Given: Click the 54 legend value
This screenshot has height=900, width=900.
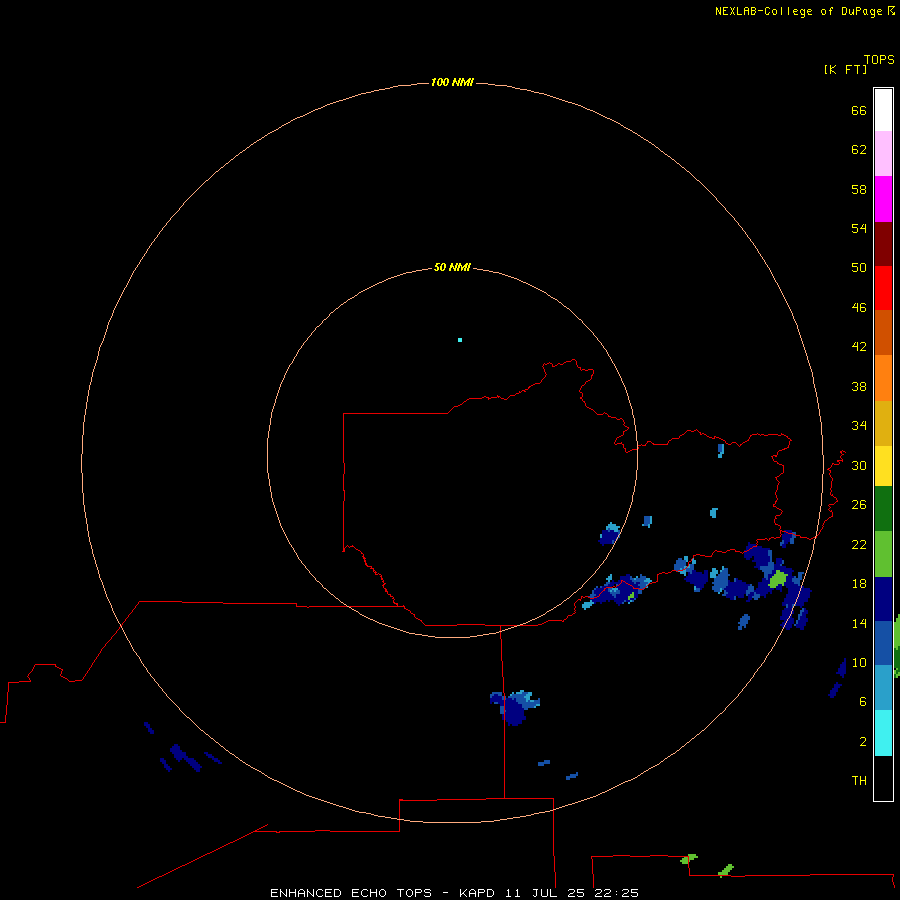Looking at the screenshot, I should 859,228.
